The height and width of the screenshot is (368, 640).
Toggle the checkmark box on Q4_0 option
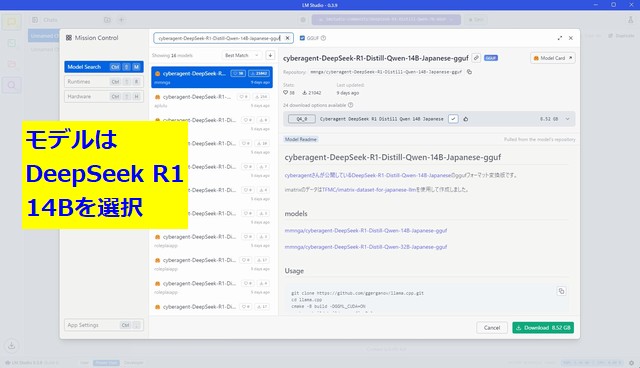(453, 119)
